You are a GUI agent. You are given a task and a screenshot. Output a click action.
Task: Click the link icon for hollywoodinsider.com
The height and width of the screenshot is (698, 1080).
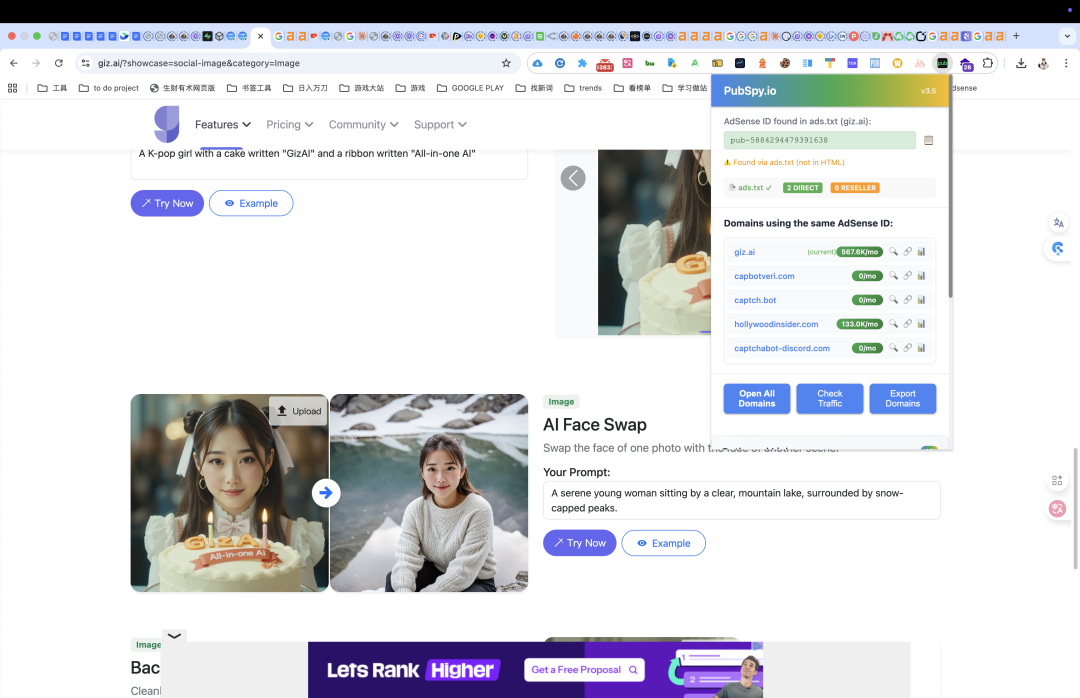908,324
